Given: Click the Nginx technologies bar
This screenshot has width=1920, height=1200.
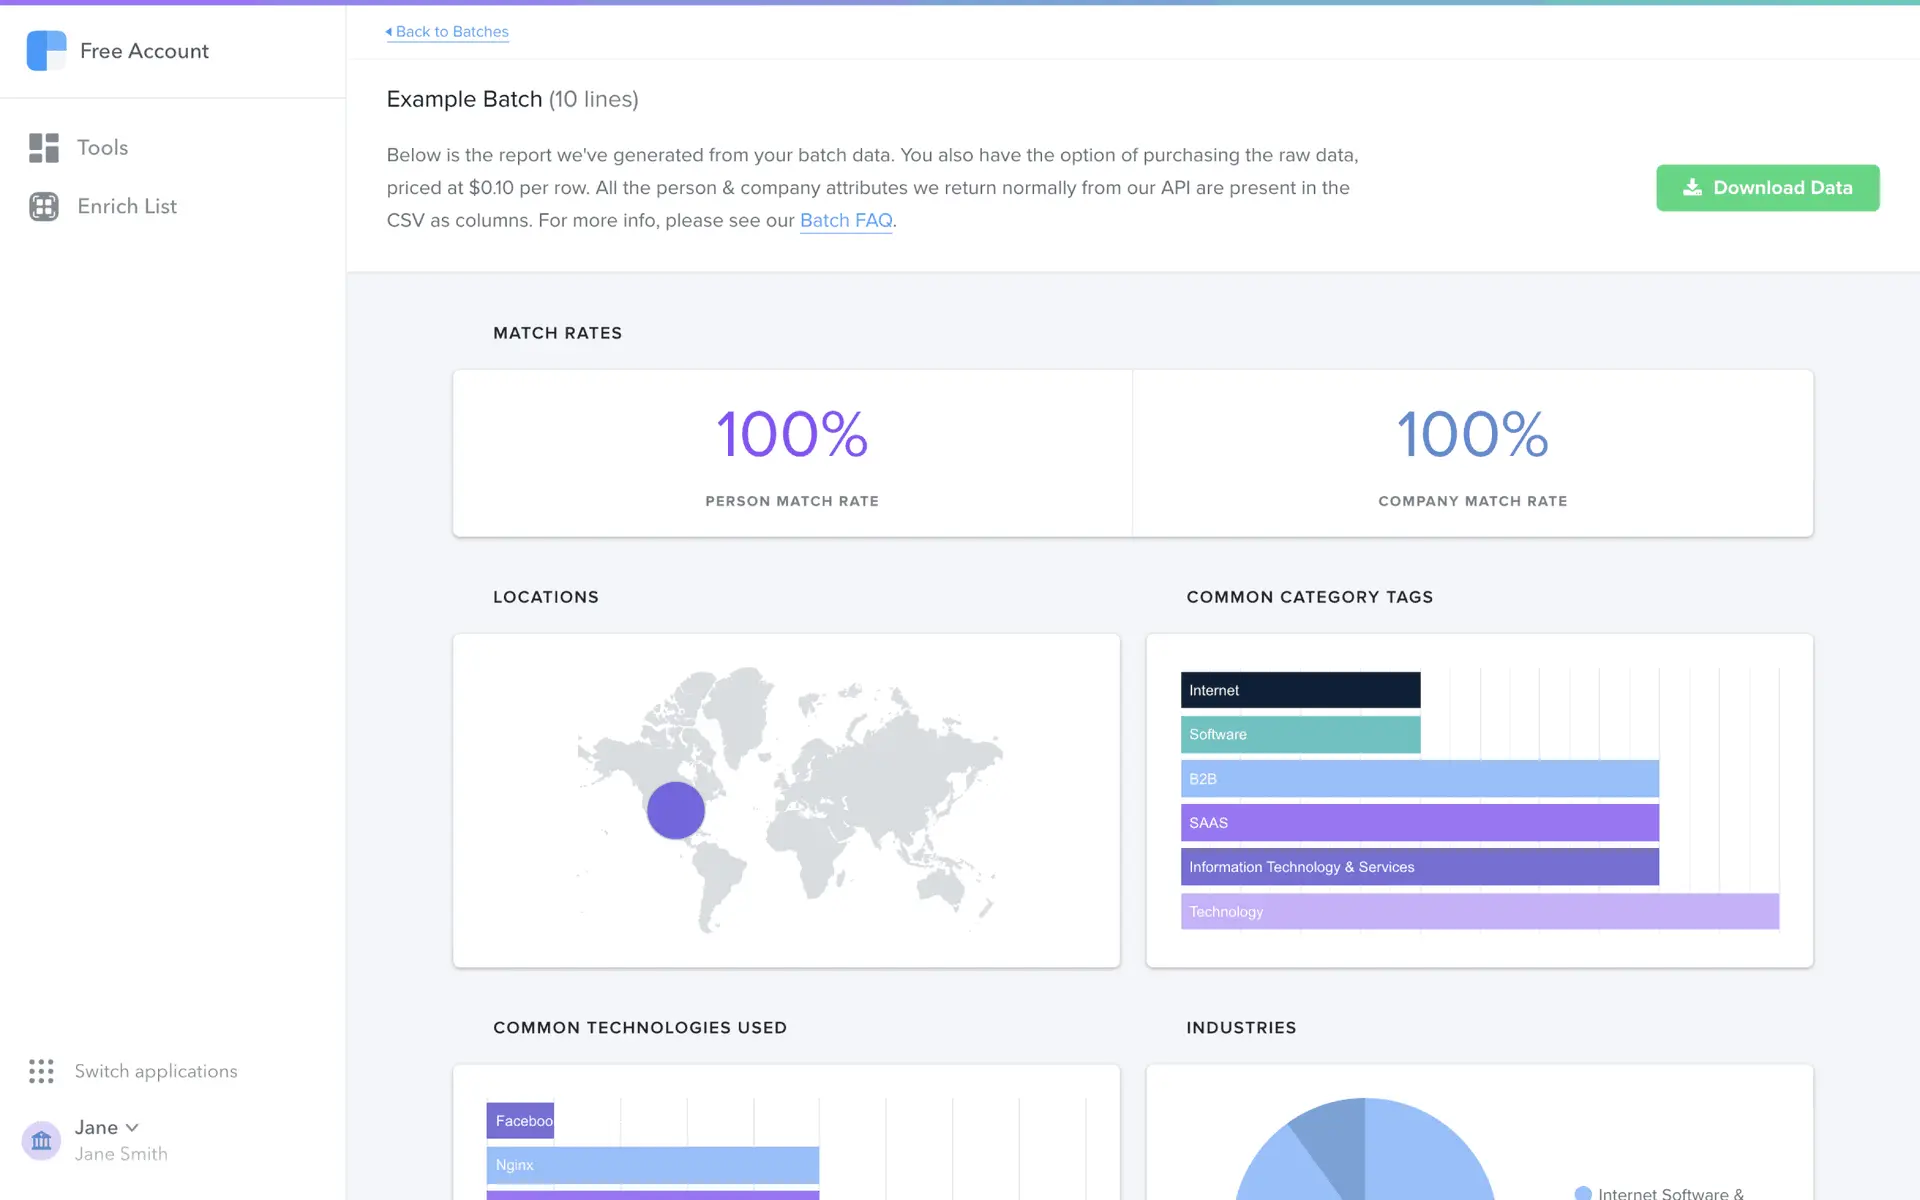Looking at the screenshot, I should point(652,1165).
